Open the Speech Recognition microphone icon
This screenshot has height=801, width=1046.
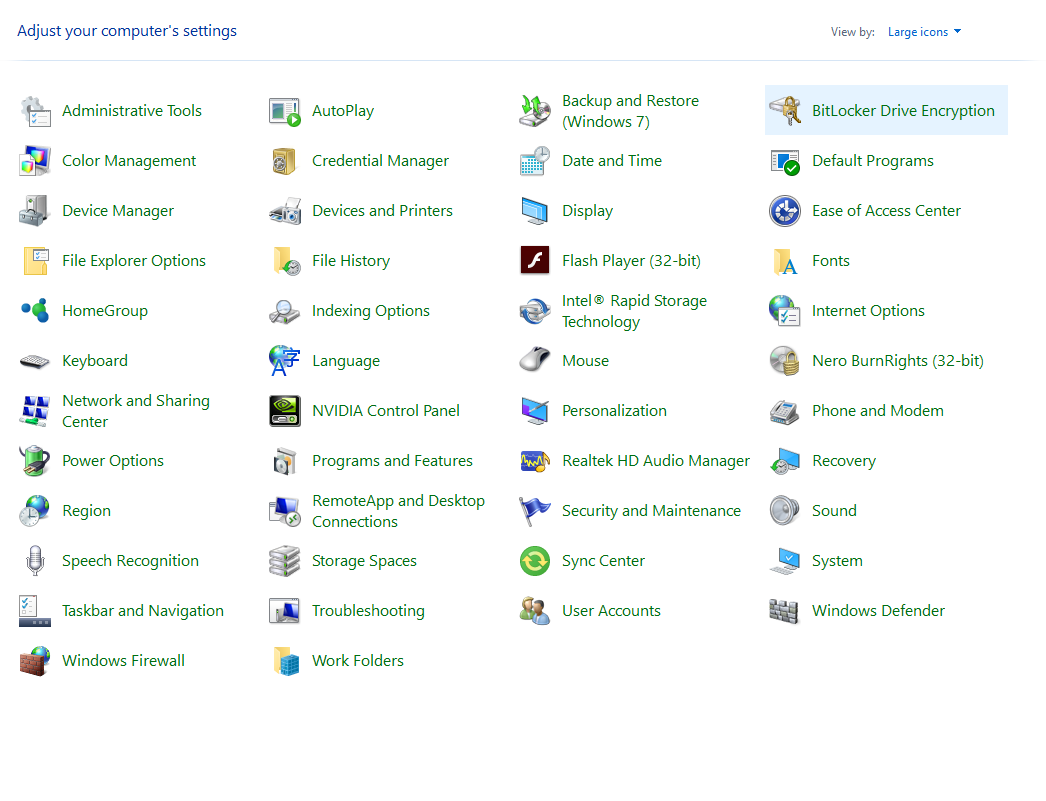point(35,561)
